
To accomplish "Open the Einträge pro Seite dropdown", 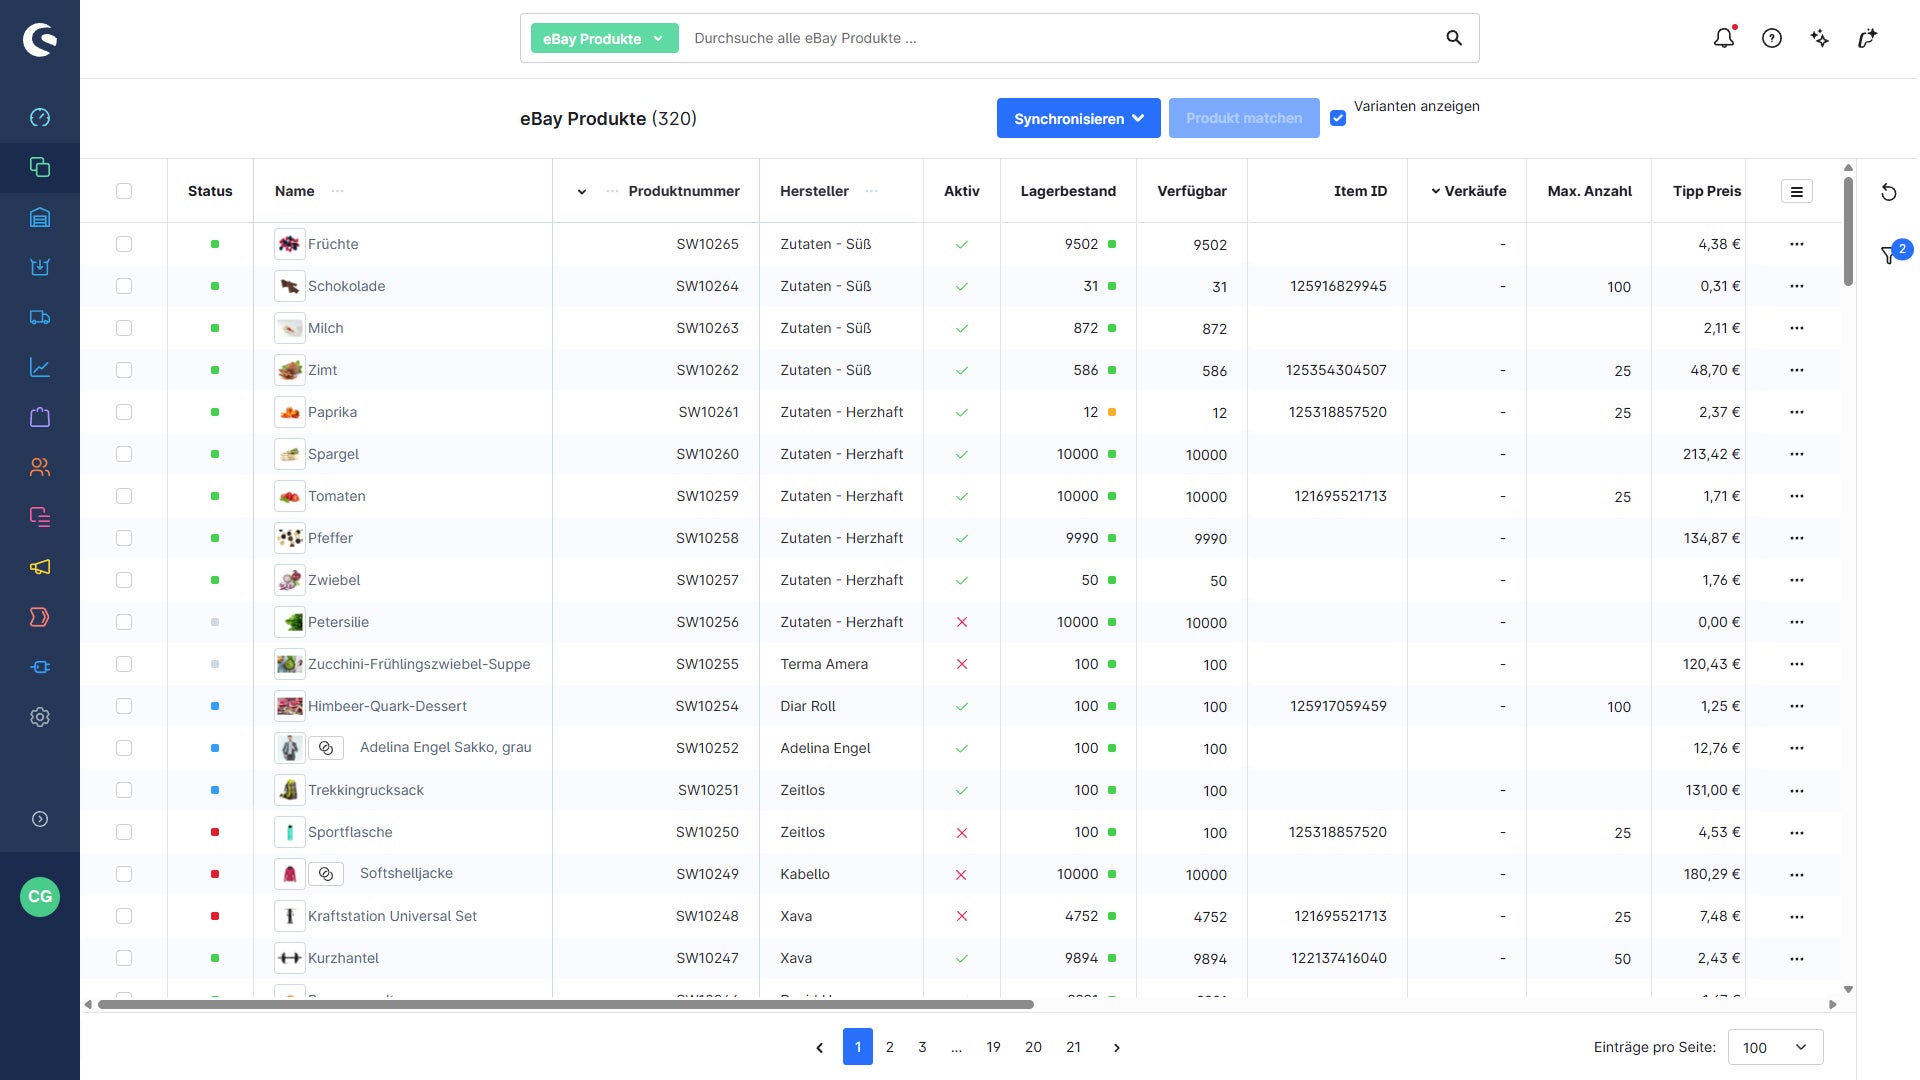I will coord(1775,1047).
